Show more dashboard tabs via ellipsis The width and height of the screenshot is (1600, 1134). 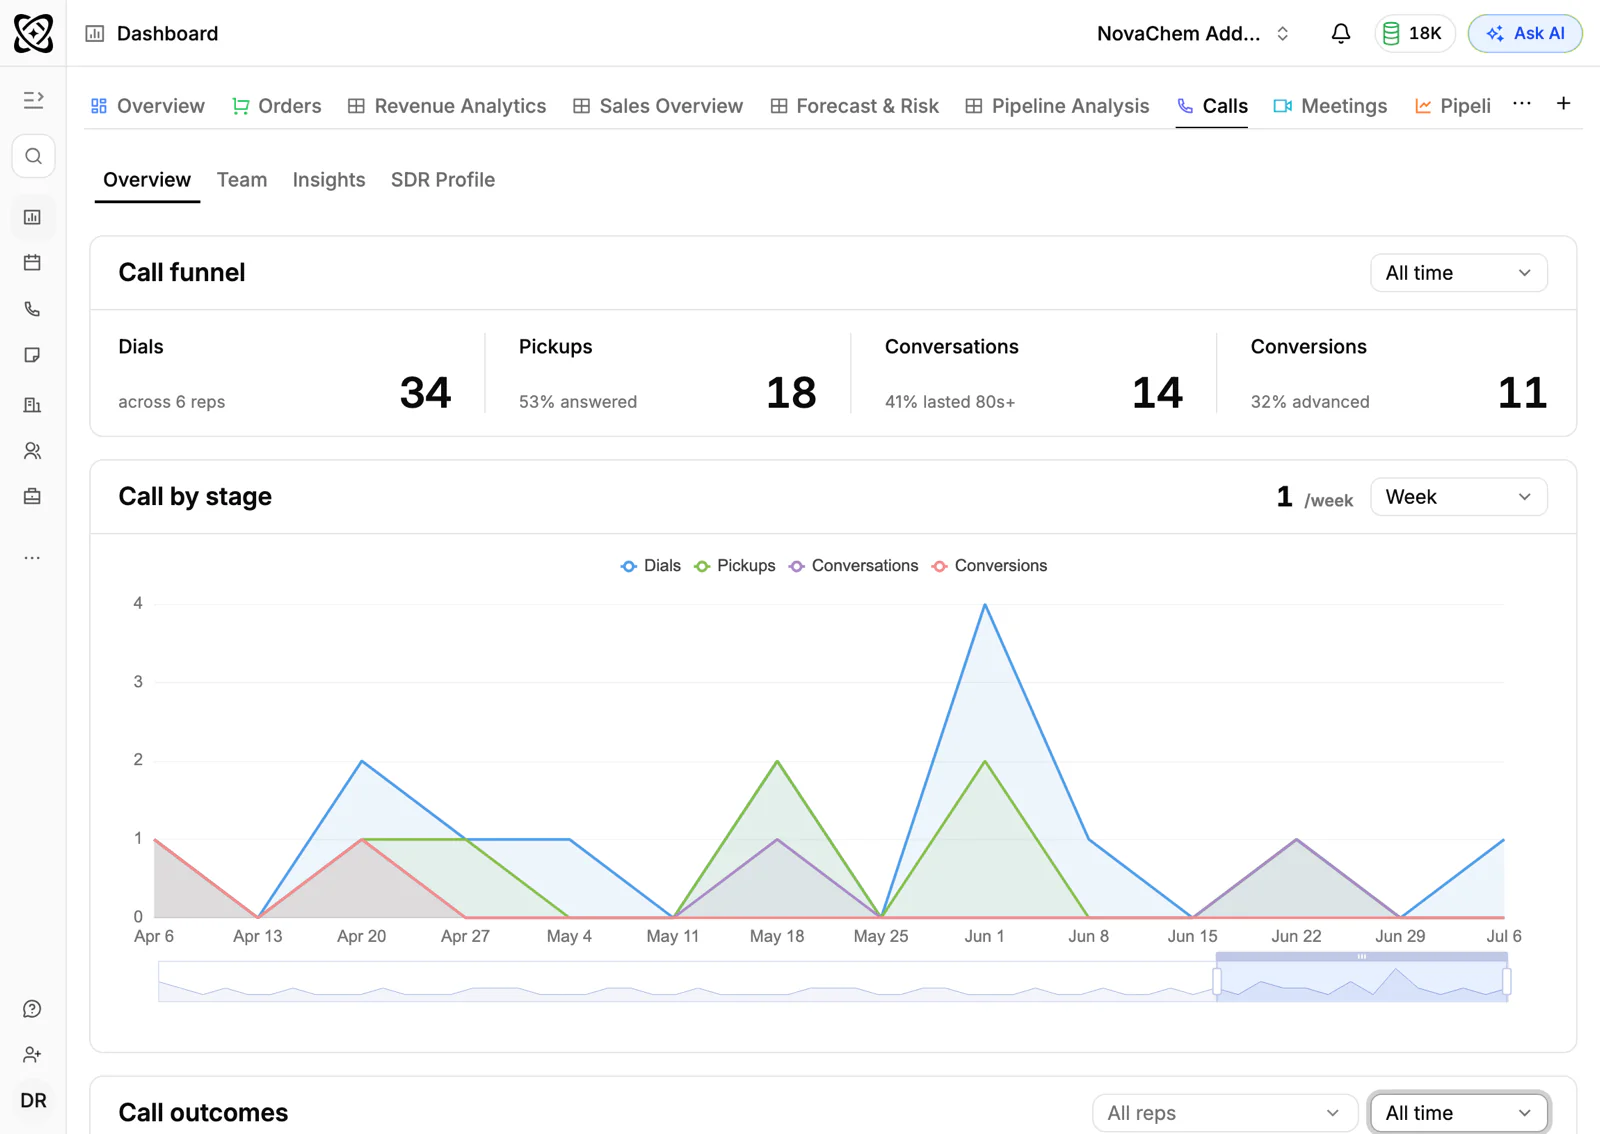click(x=1522, y=104)
